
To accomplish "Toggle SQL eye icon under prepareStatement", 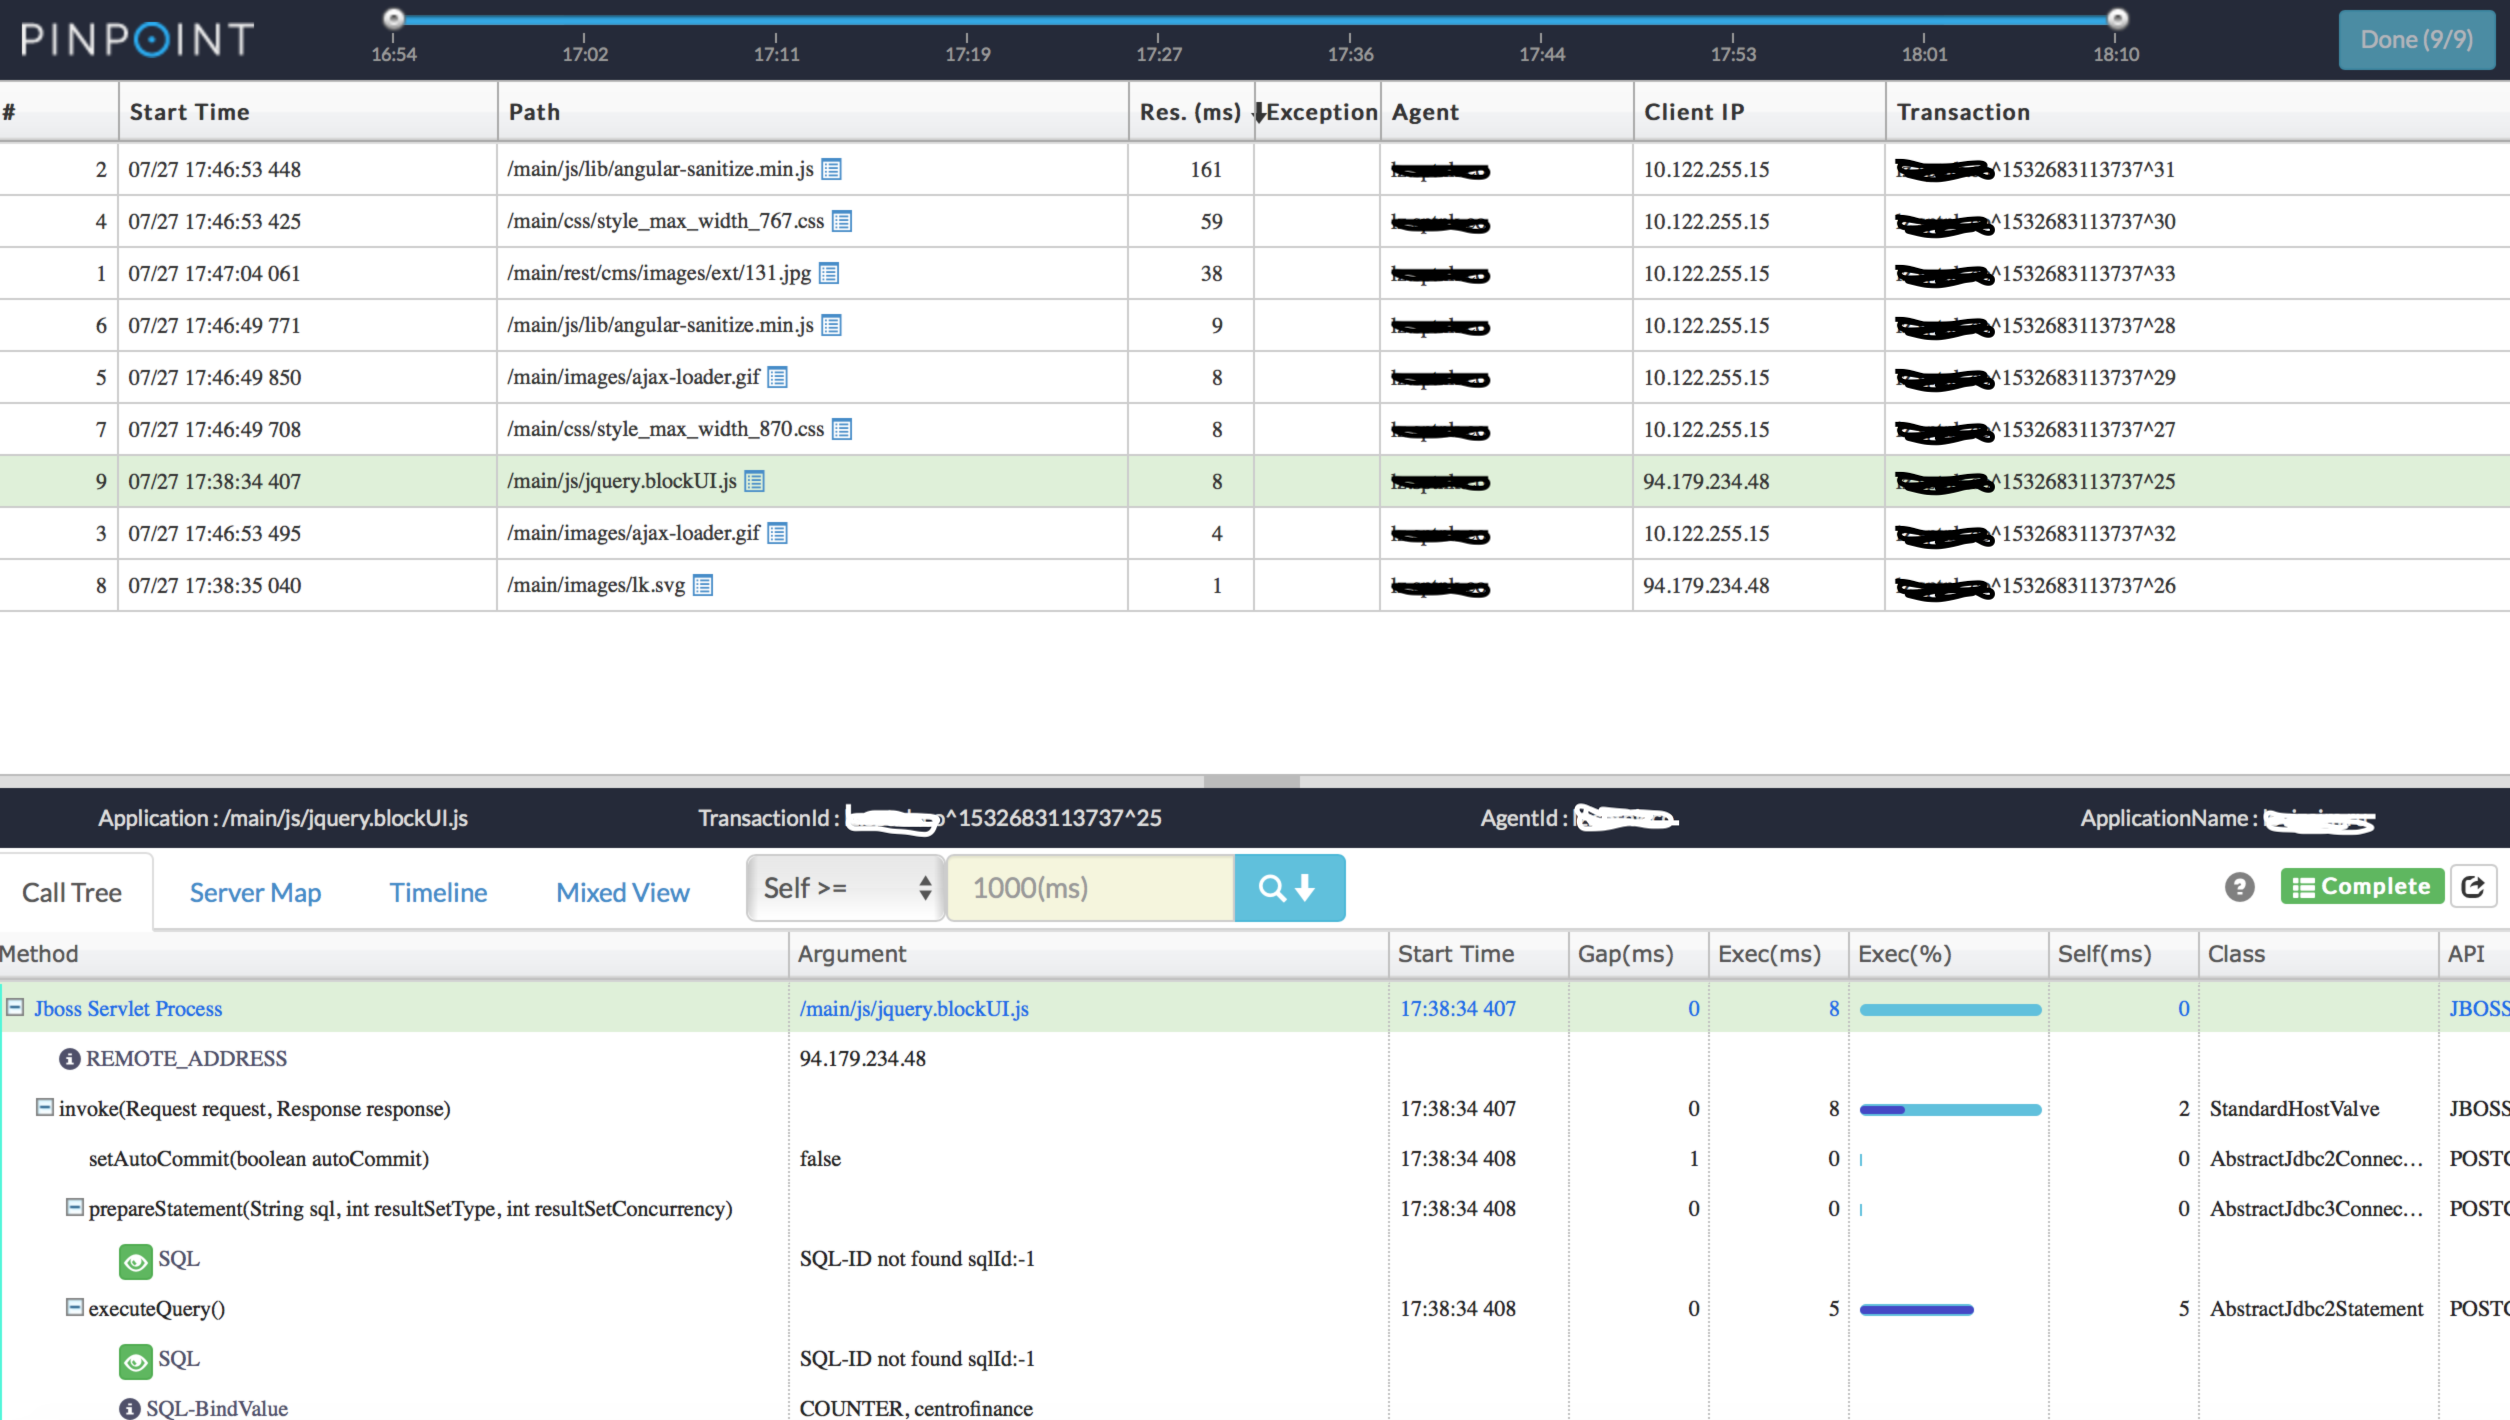I will (135, 1261).
